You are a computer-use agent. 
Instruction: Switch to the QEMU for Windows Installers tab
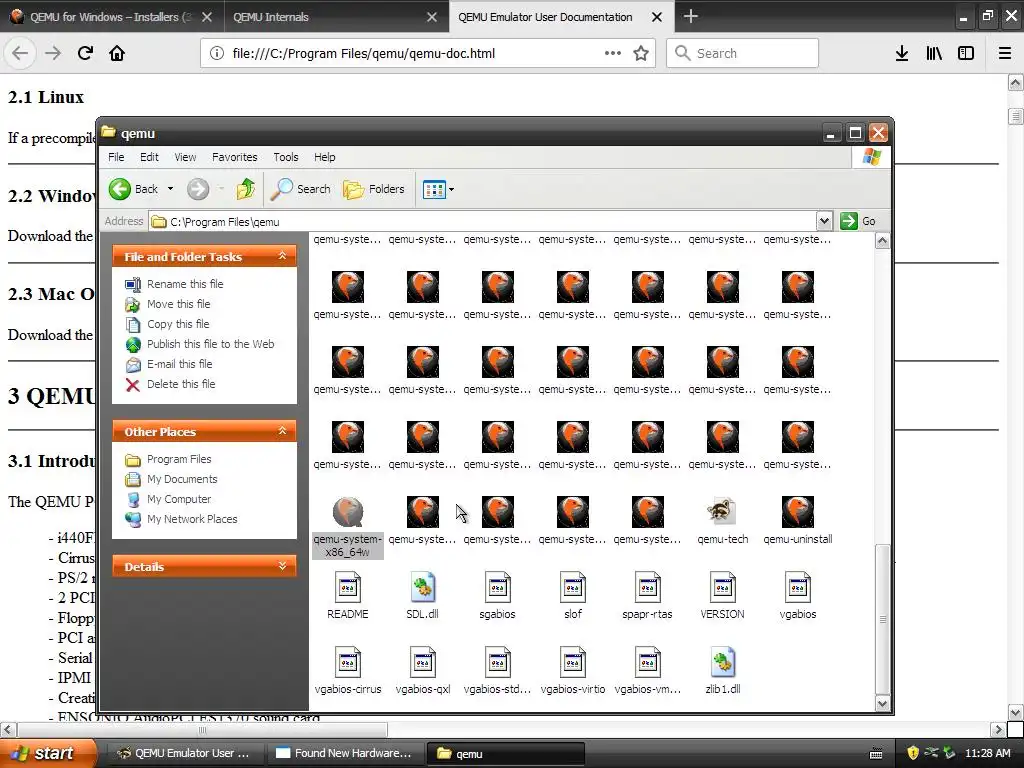pyautogui.click(x=111, y=17)
